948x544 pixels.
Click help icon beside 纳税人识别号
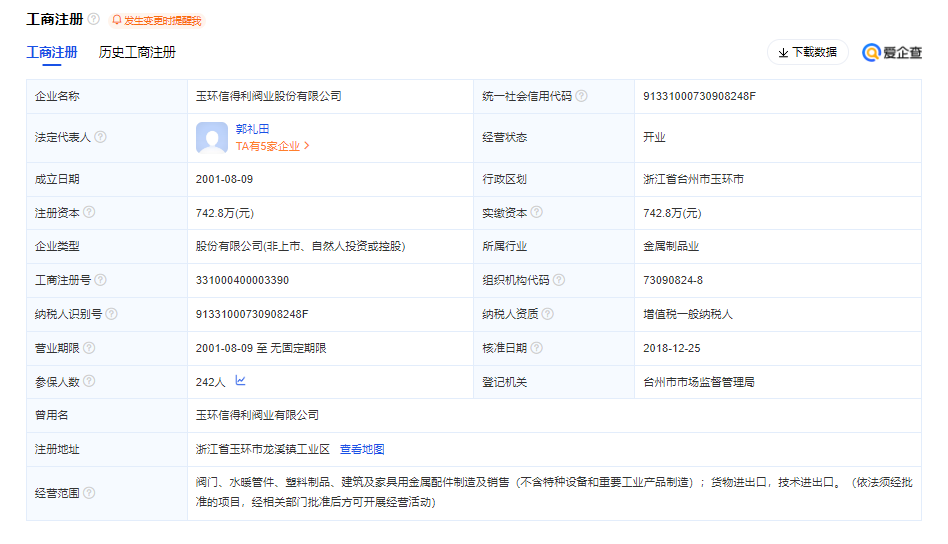tap(111, 314)
